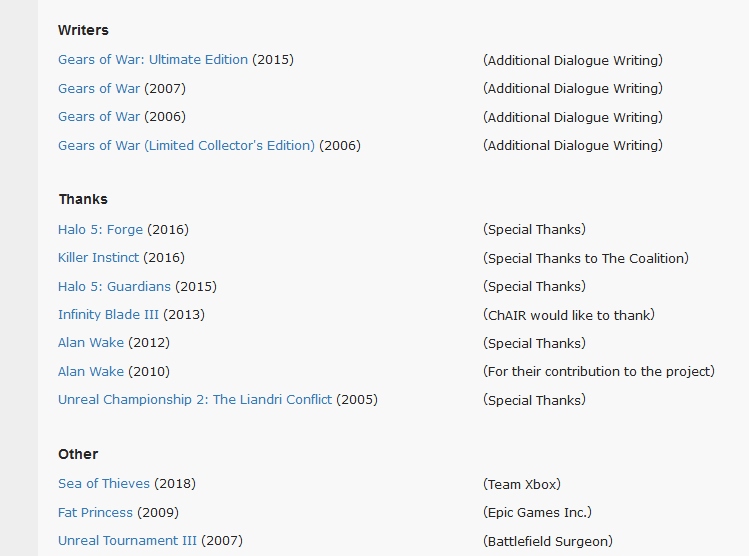
Task: Click the Team Xbox credit text
Action: click(523, 484)
